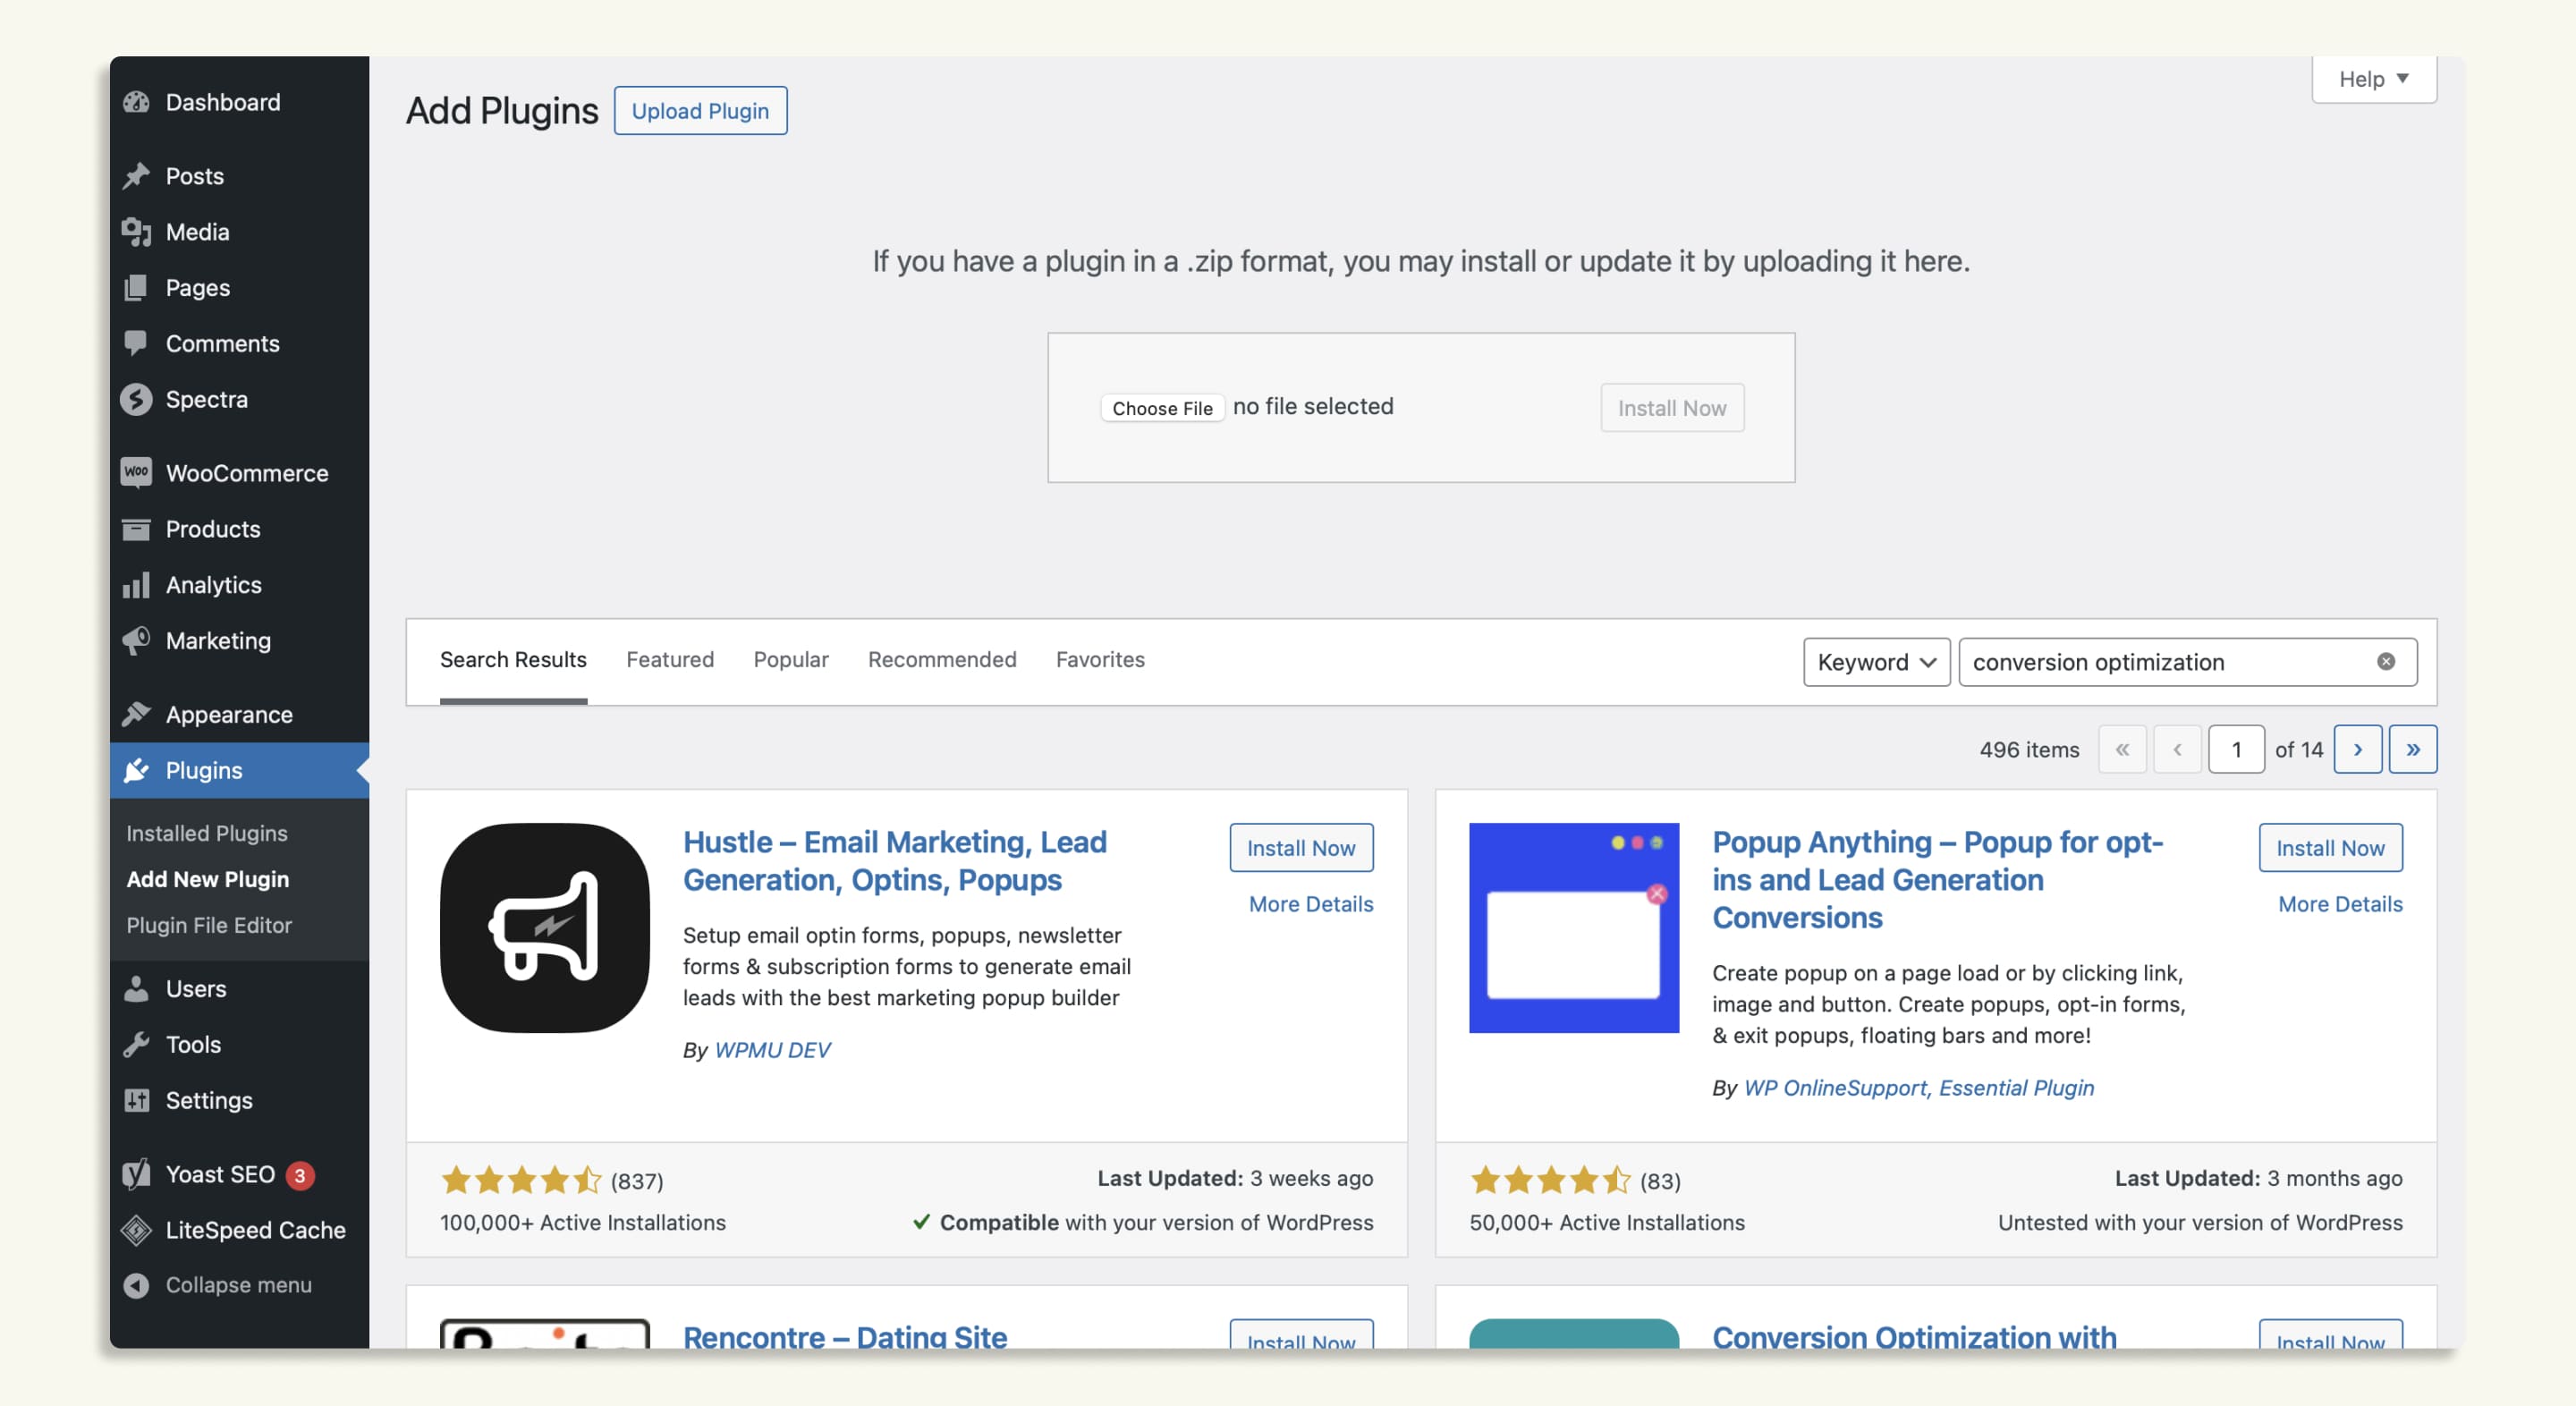Install the Hustle email marketing plugin

[x=1300, y=847]
